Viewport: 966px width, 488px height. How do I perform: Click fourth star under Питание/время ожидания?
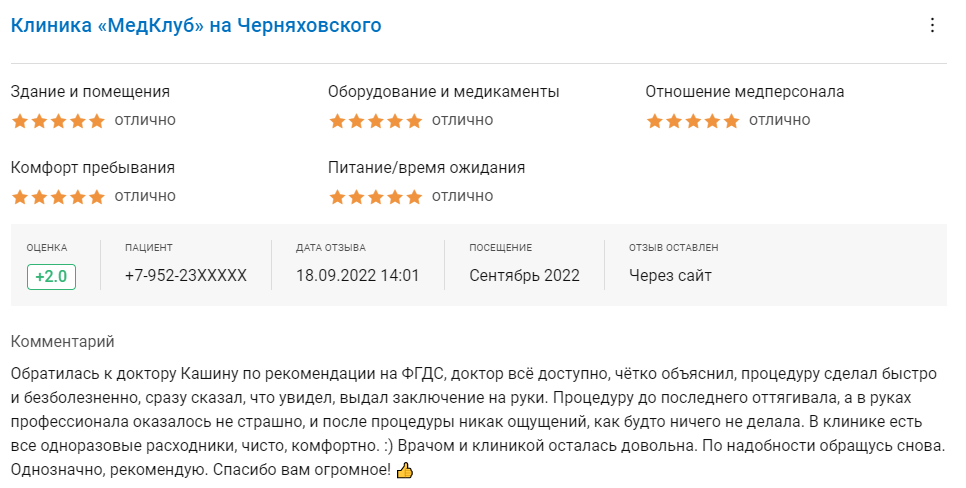[395, 197]
